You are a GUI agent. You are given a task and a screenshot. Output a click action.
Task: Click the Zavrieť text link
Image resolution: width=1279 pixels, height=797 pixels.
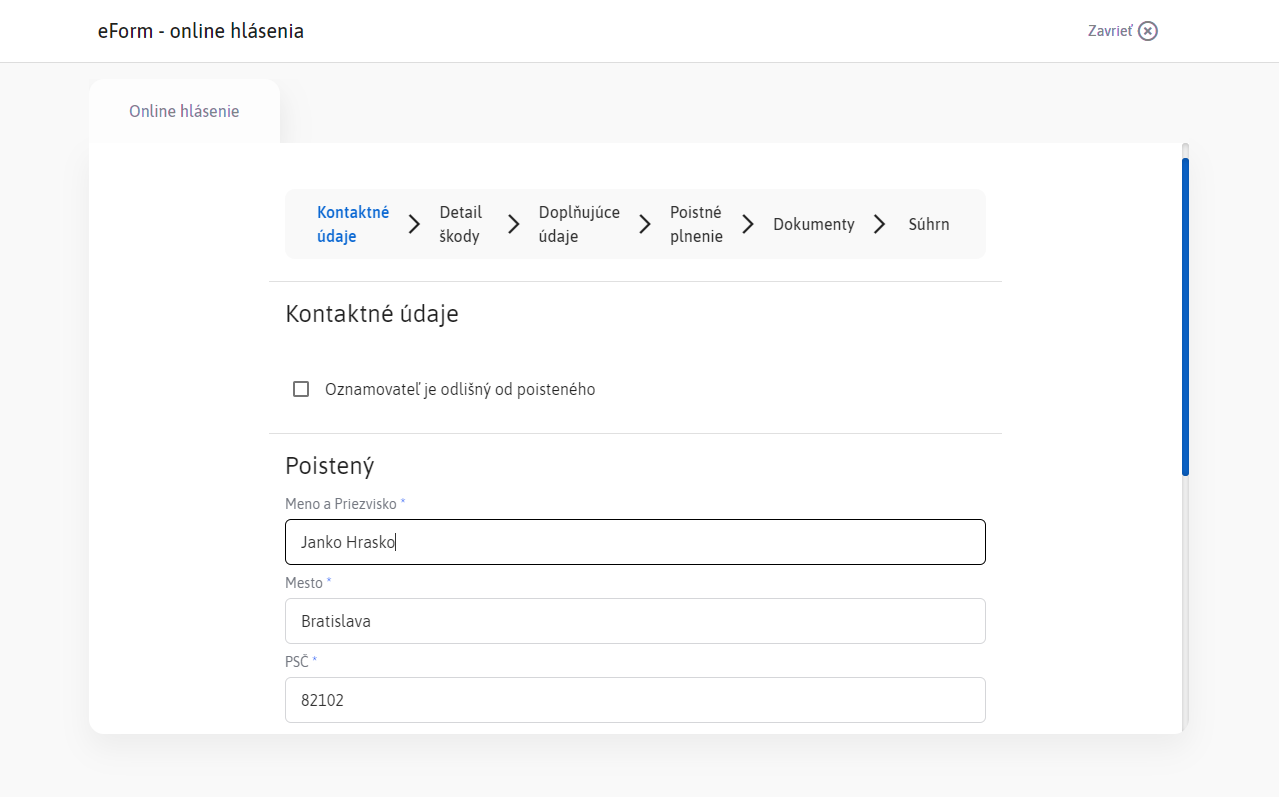point(1110,31)
